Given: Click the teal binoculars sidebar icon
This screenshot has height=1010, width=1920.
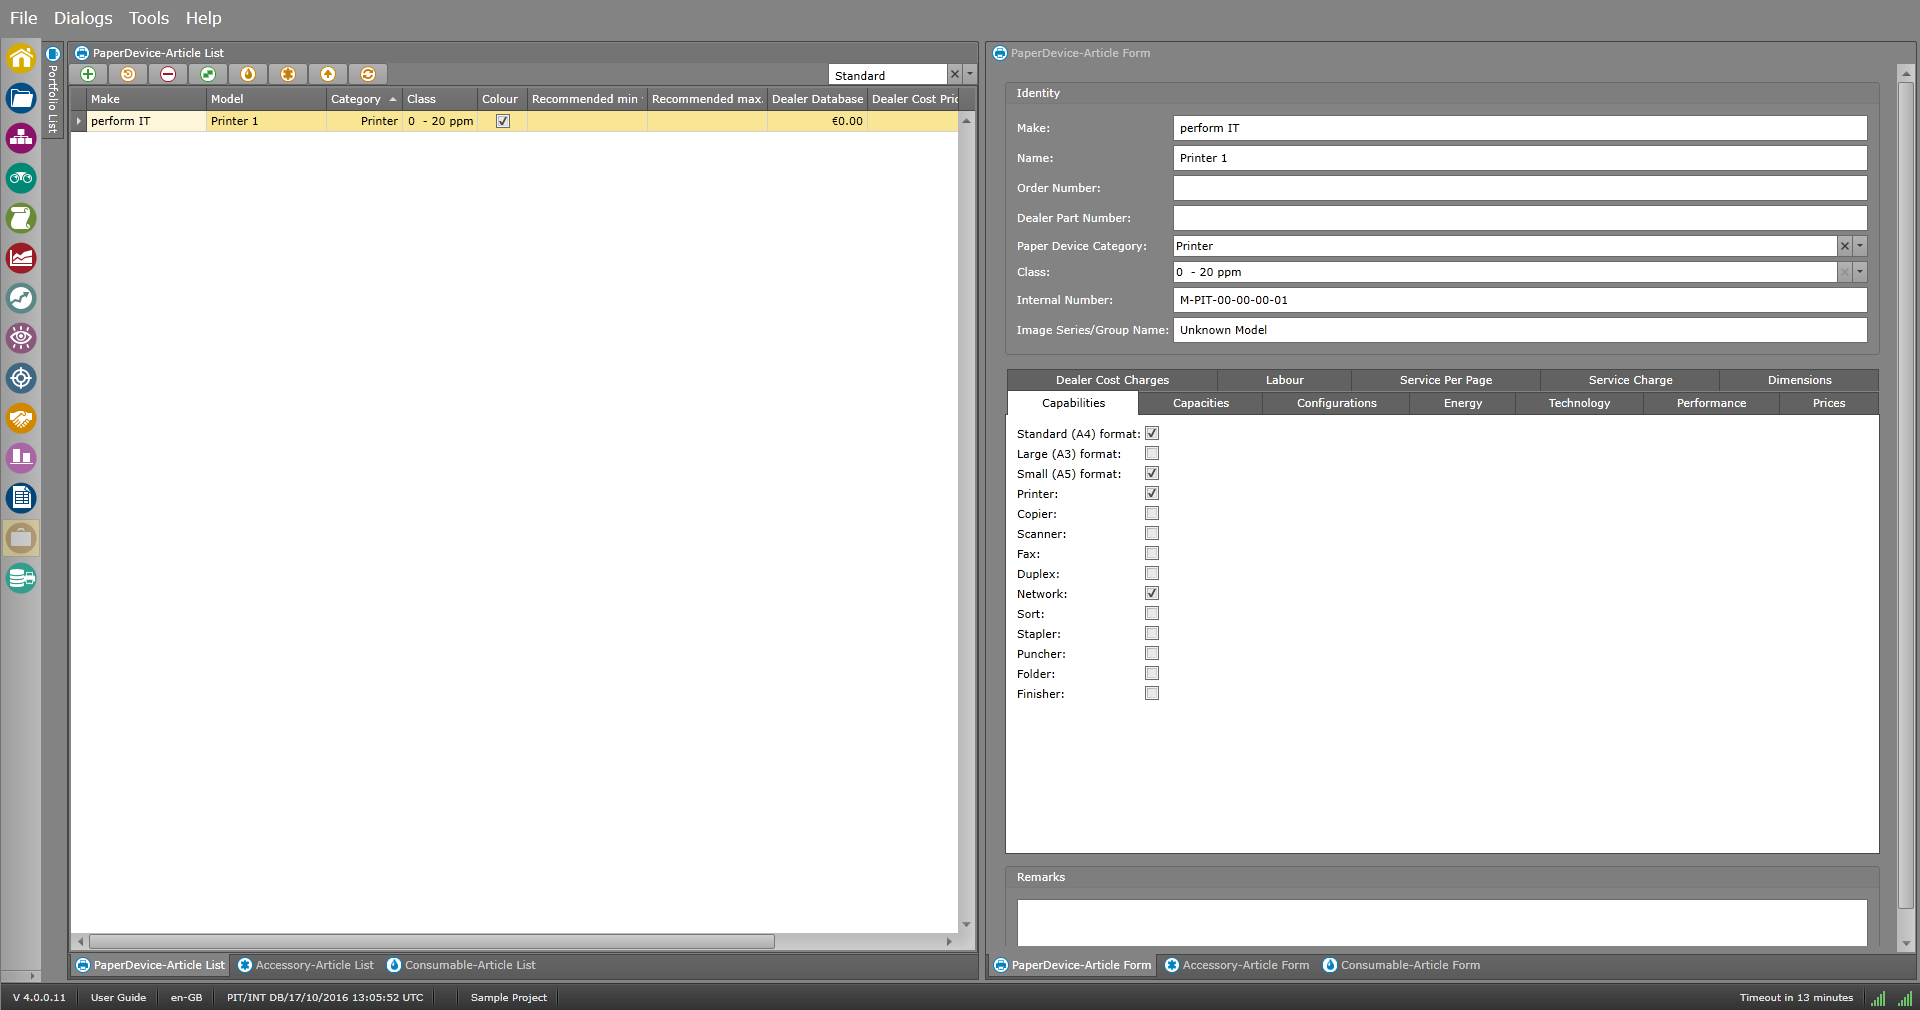Looking at the screenshot, I should click(x=21, y=178).
